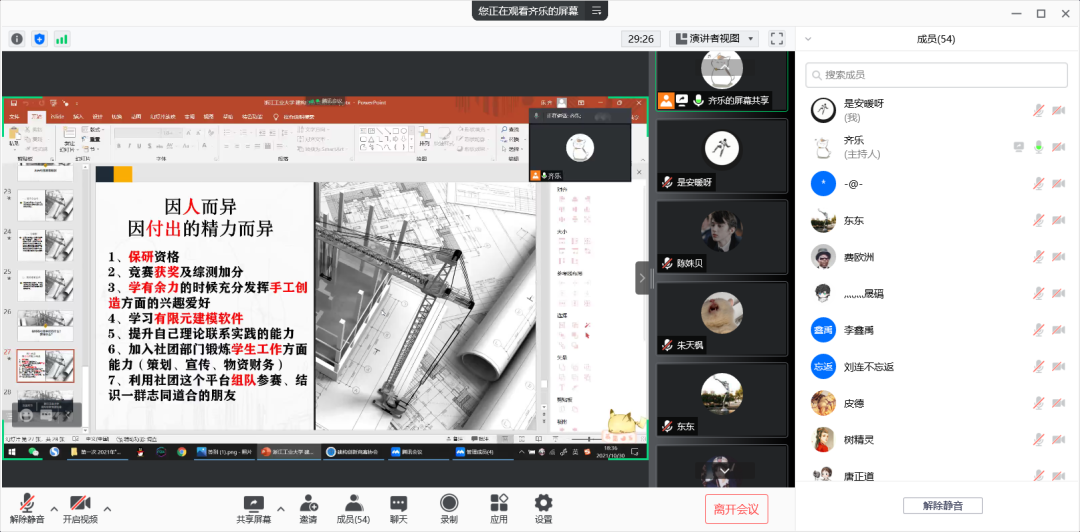Toggle camera icon for 是安暖呀
This screenshot has width=1080, height=532.
point(1059,110)
